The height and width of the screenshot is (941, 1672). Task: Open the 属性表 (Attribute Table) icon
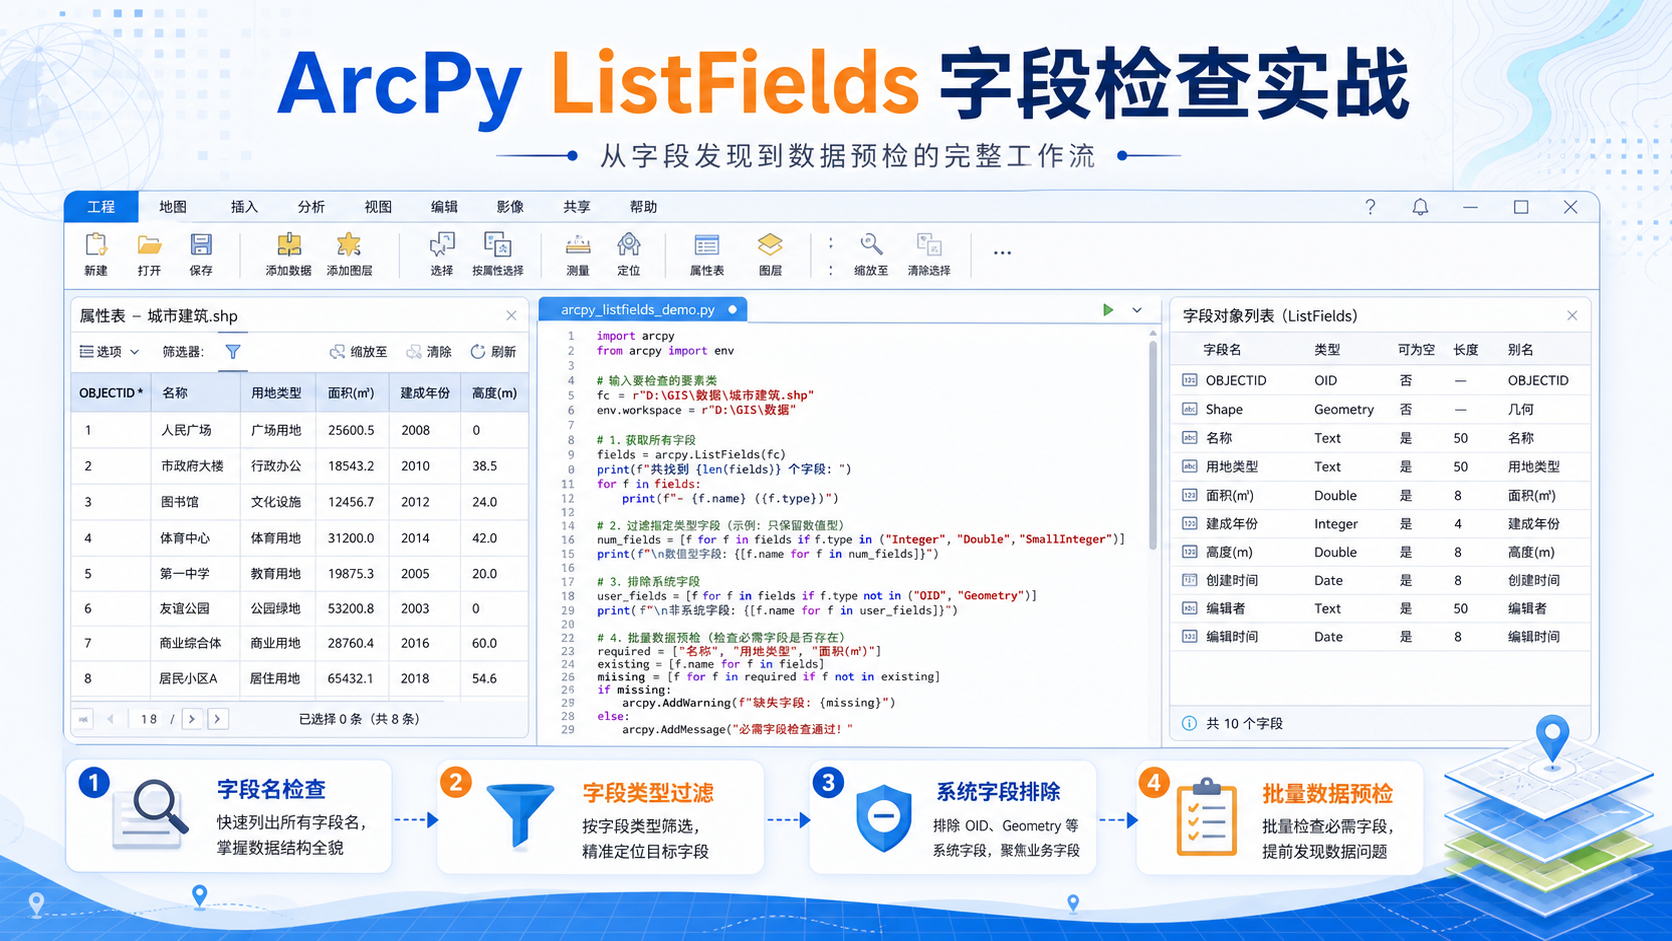tap(707, 245)
